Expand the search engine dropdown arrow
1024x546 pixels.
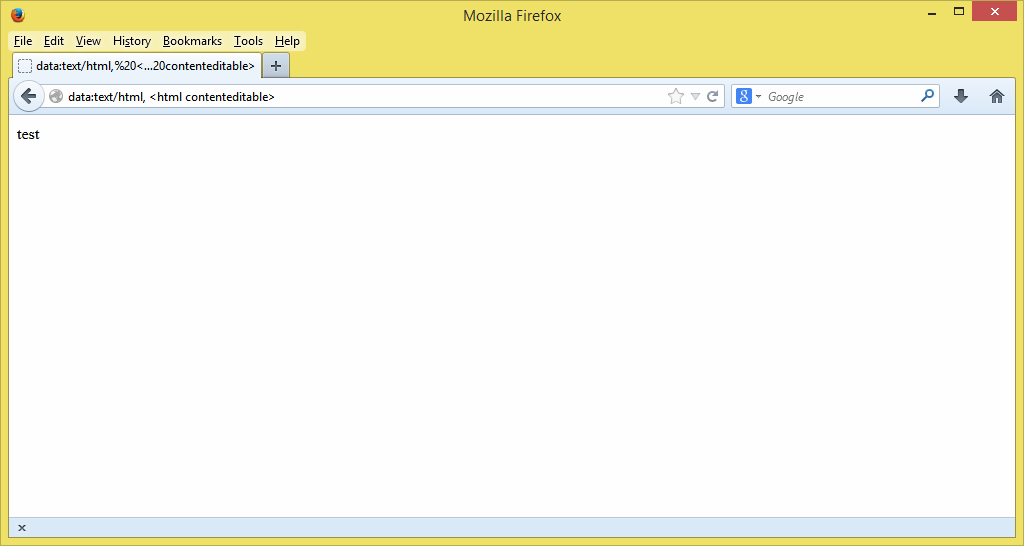click(x=758, y=97)
